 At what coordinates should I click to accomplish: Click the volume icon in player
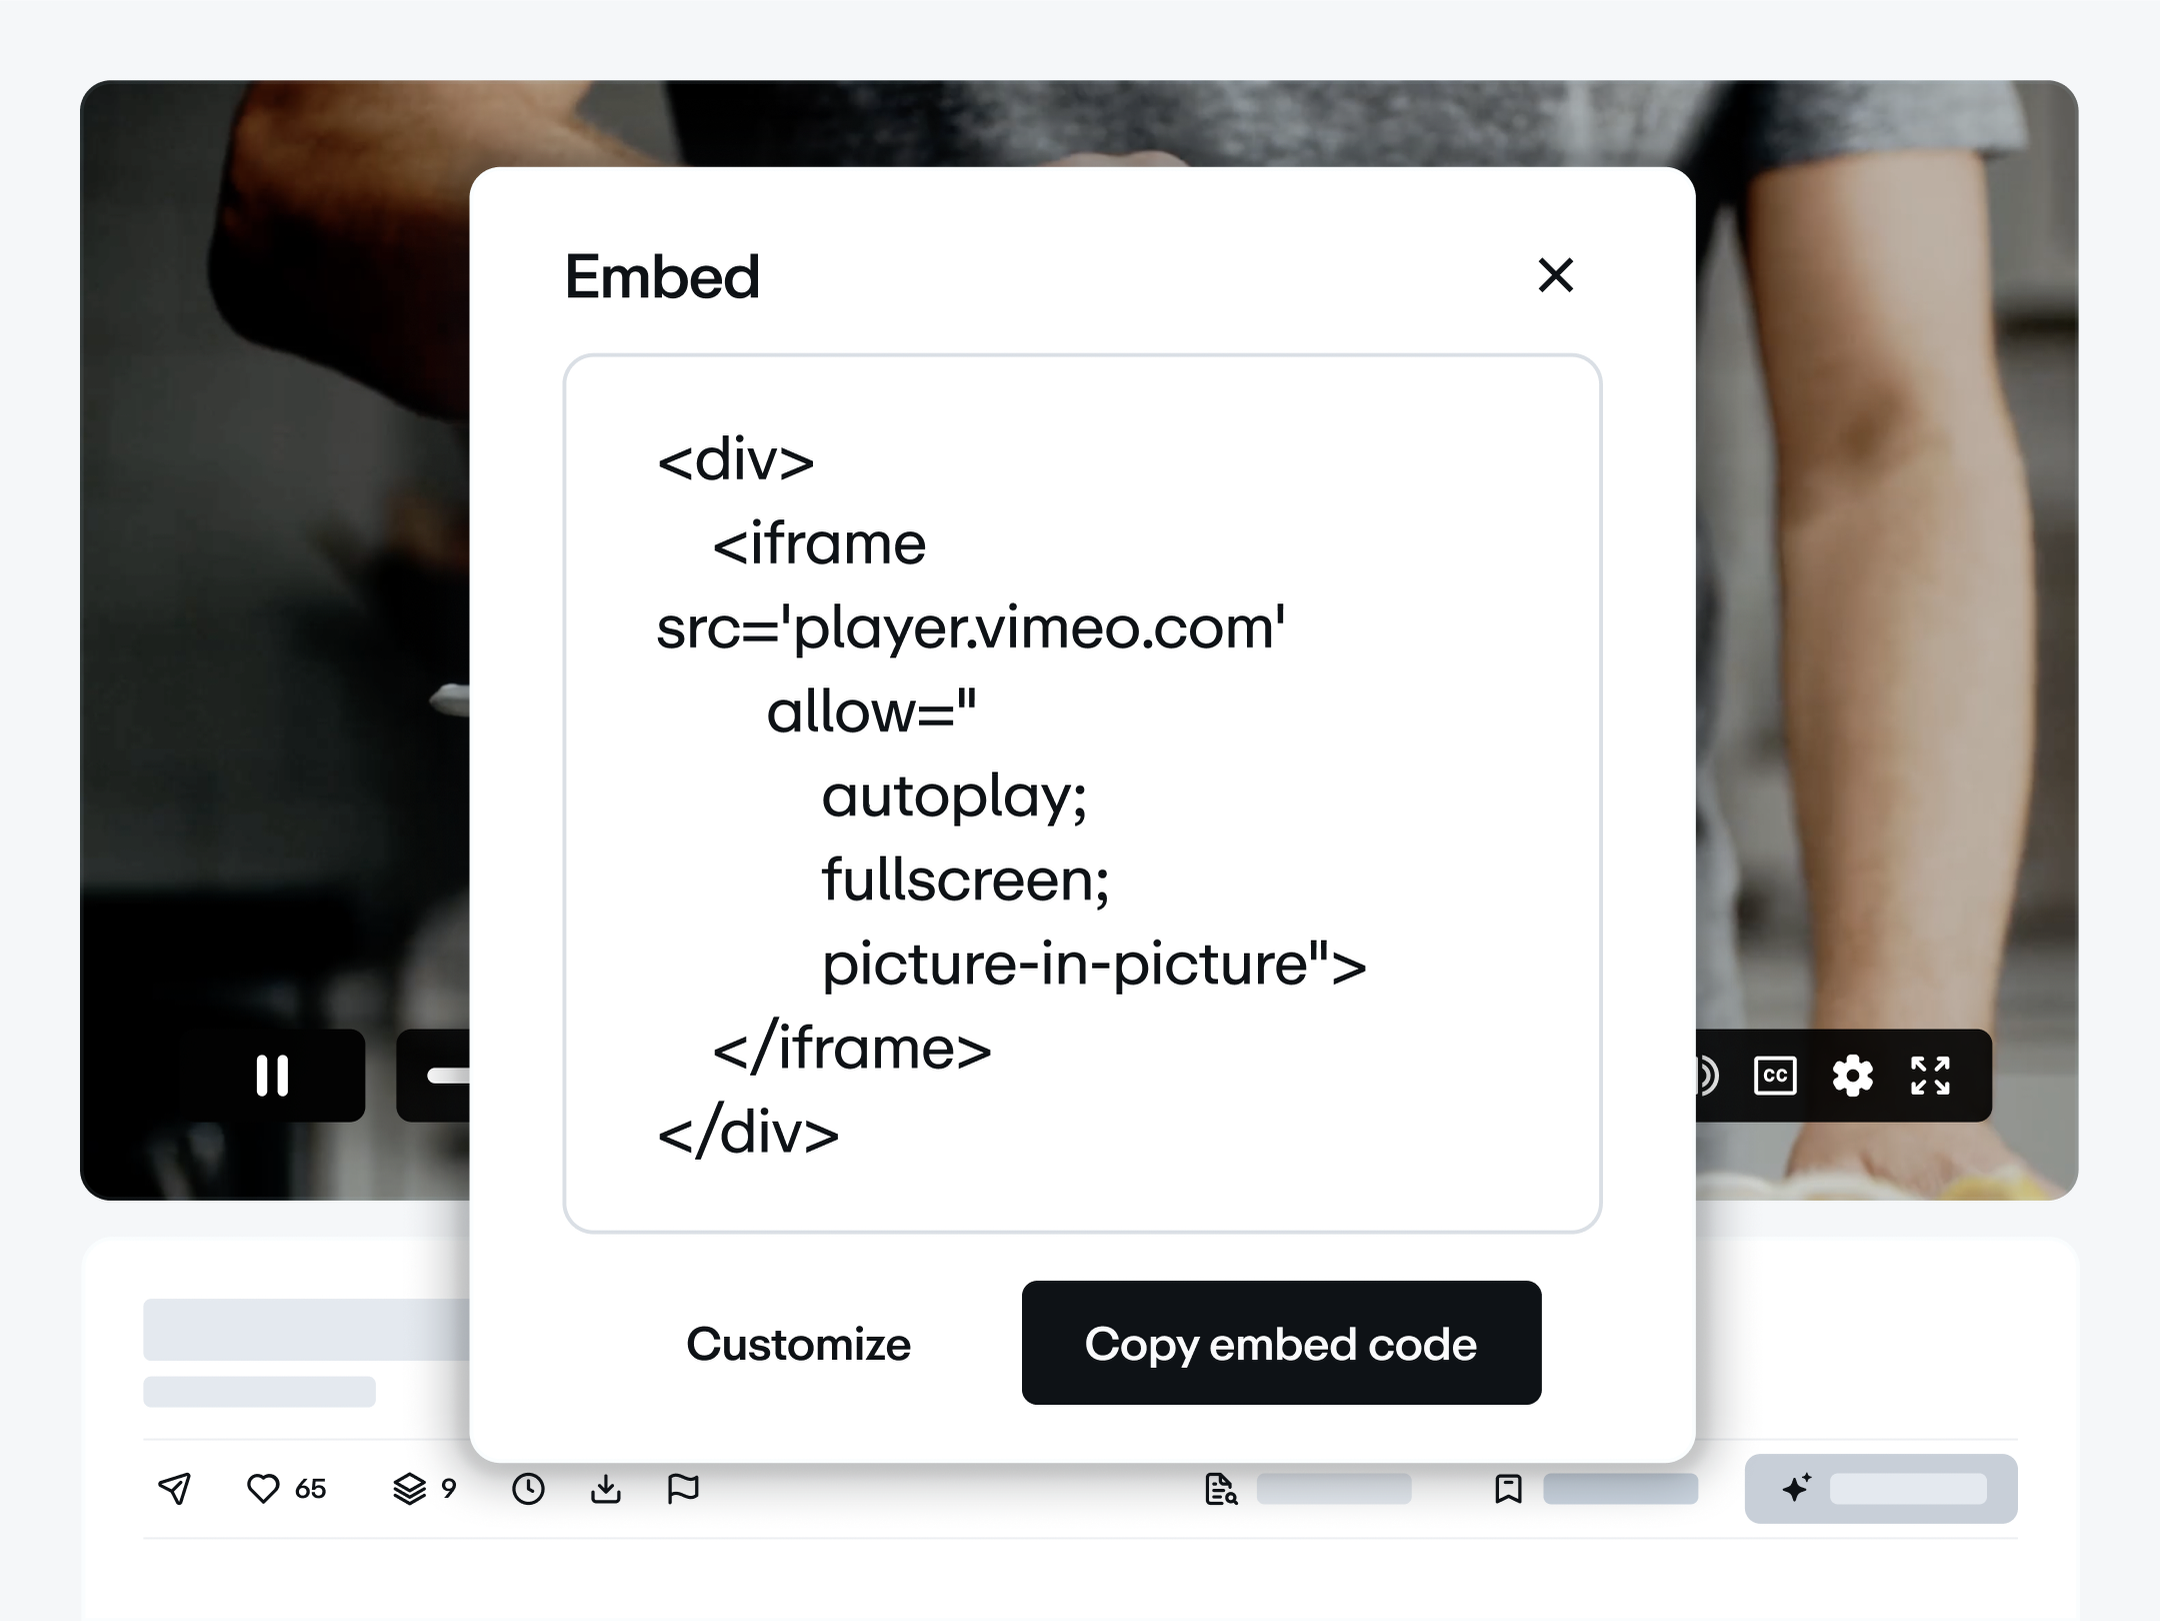pos(1706,1076)
